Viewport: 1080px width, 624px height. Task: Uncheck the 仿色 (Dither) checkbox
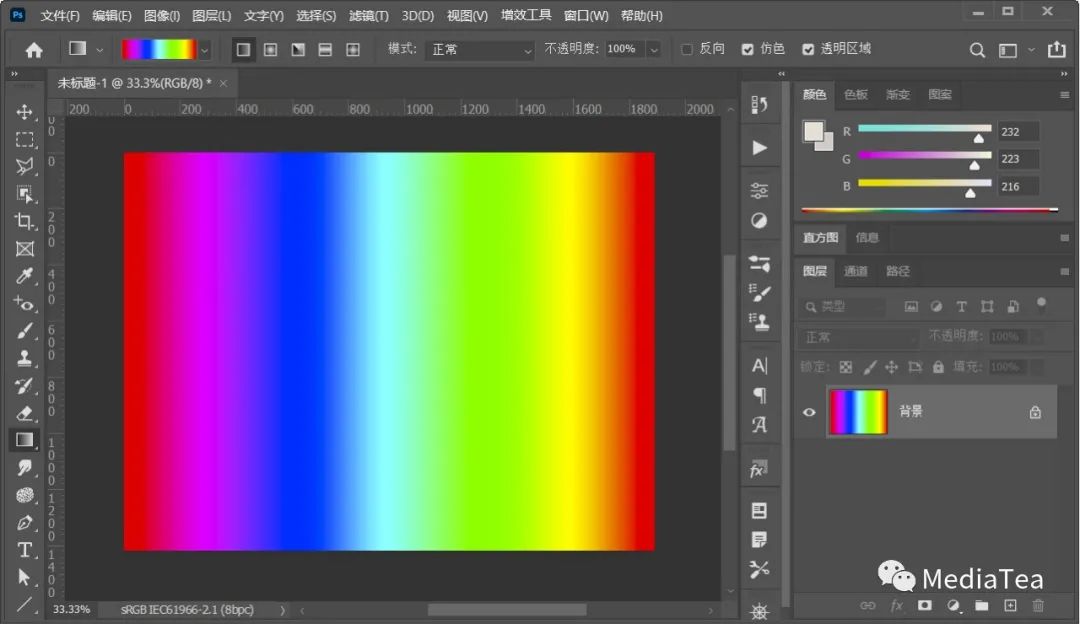tap(747, 49)
